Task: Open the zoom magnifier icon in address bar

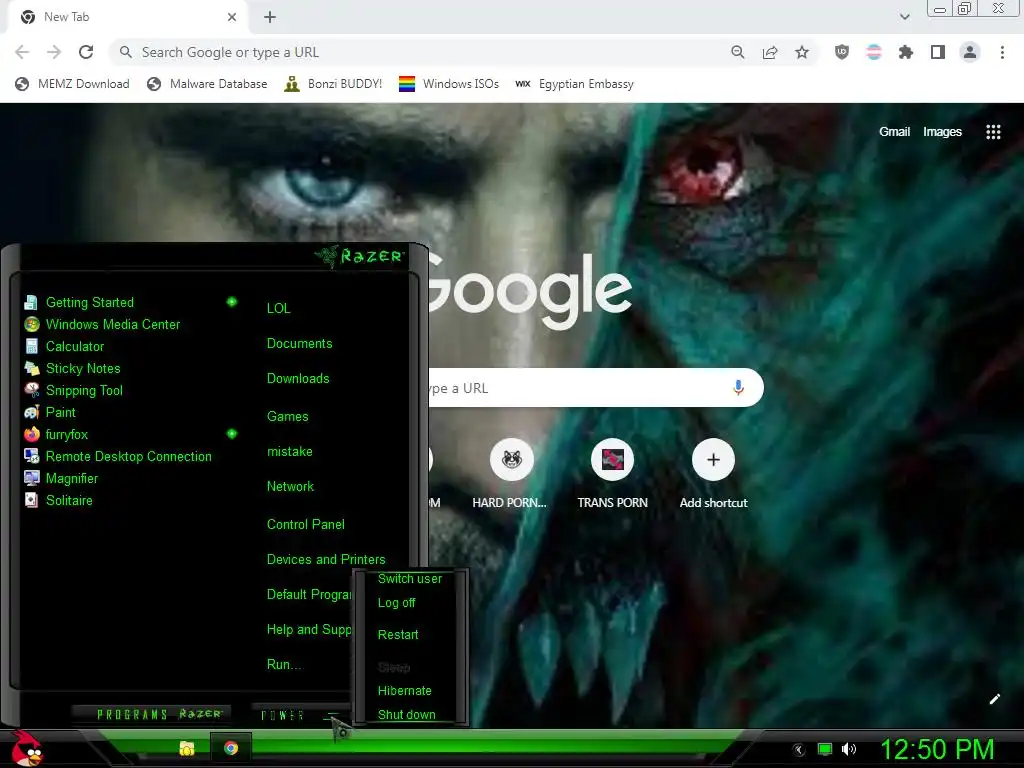Action: [x=738, y=52]
